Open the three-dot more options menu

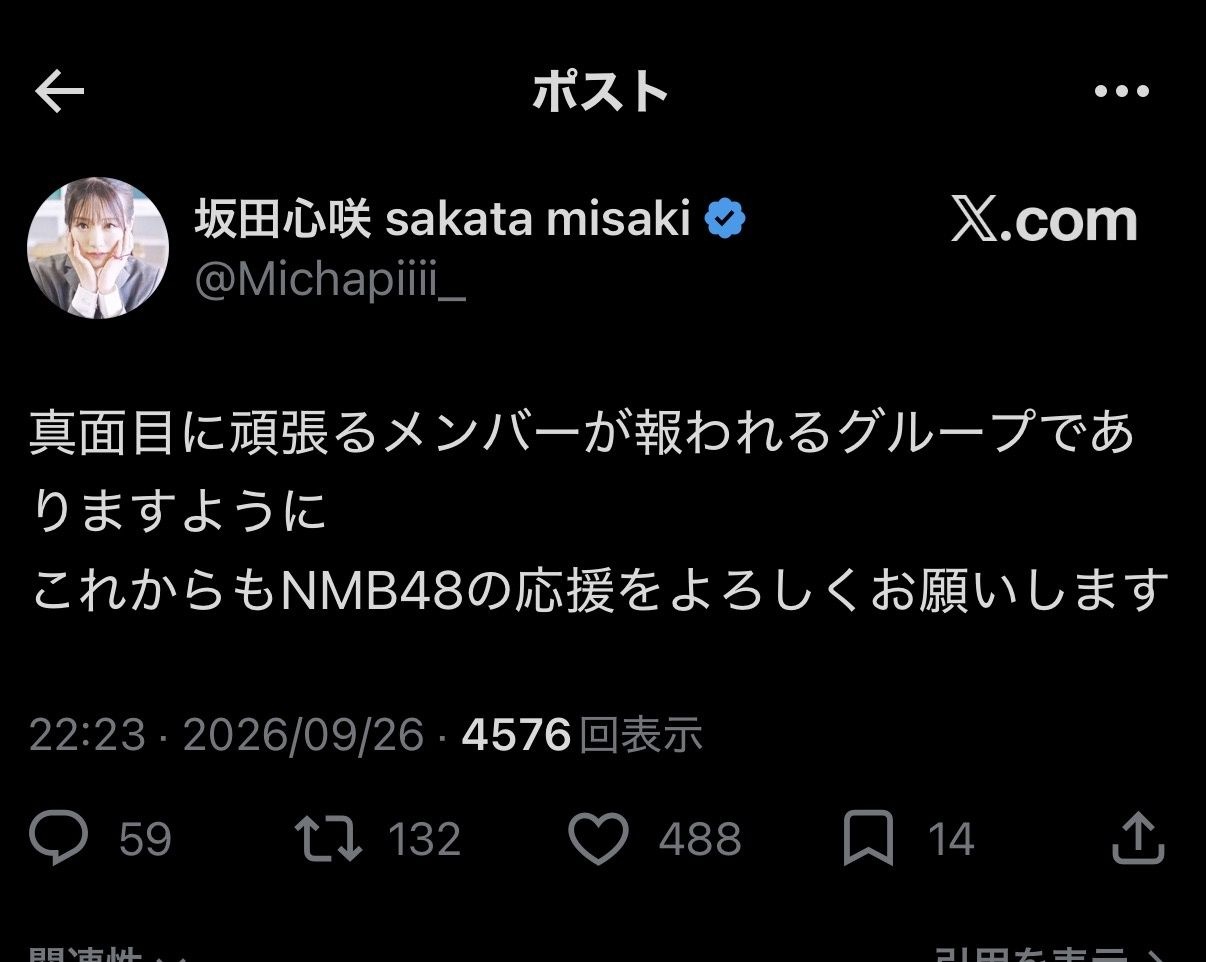[1122, 92]
